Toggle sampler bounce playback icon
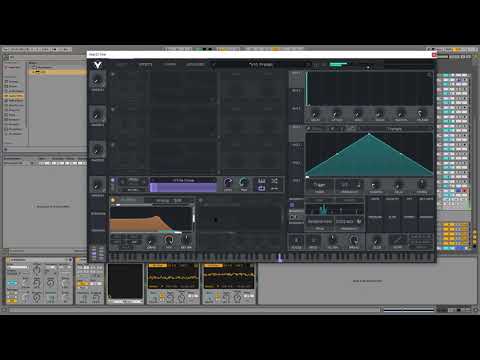 274,189
